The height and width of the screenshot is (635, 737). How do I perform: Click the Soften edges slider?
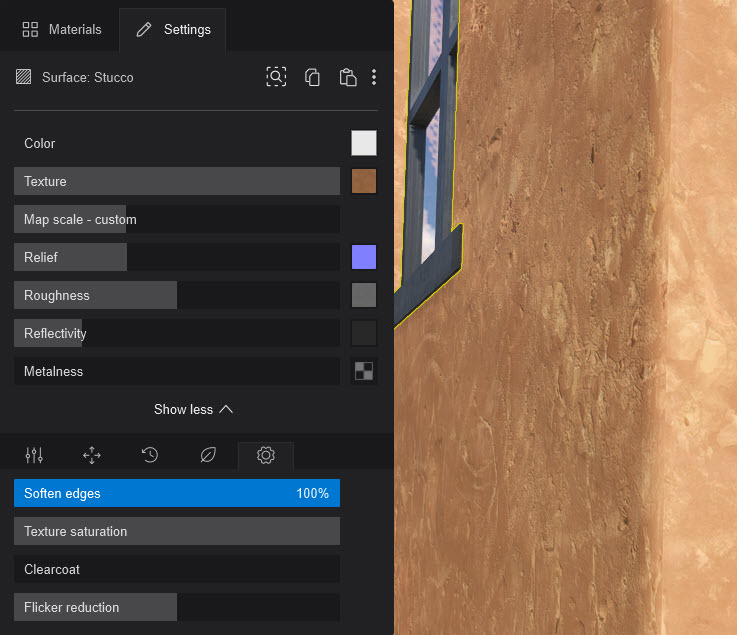point(177,493)
